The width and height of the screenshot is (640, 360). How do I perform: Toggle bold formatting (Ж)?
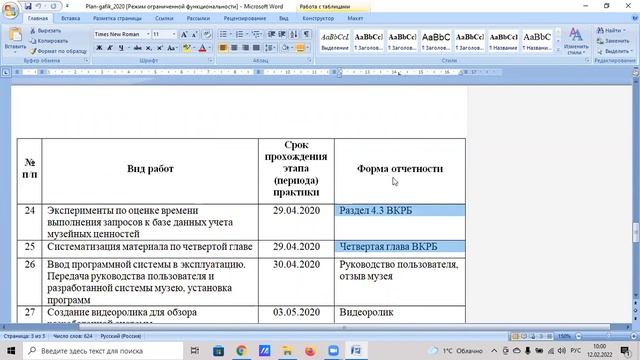click(x=99, y=48)
